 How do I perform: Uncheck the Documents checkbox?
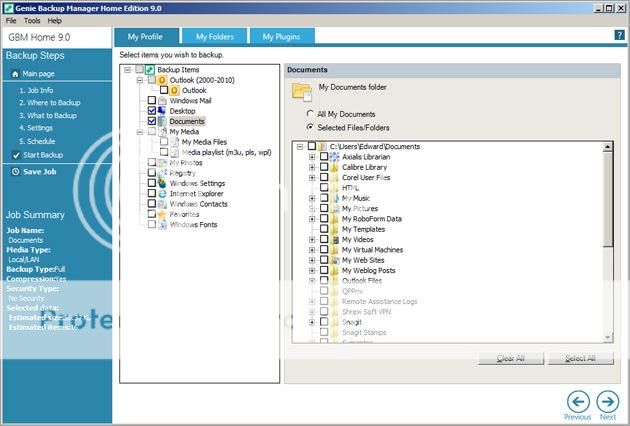(151, 121)
